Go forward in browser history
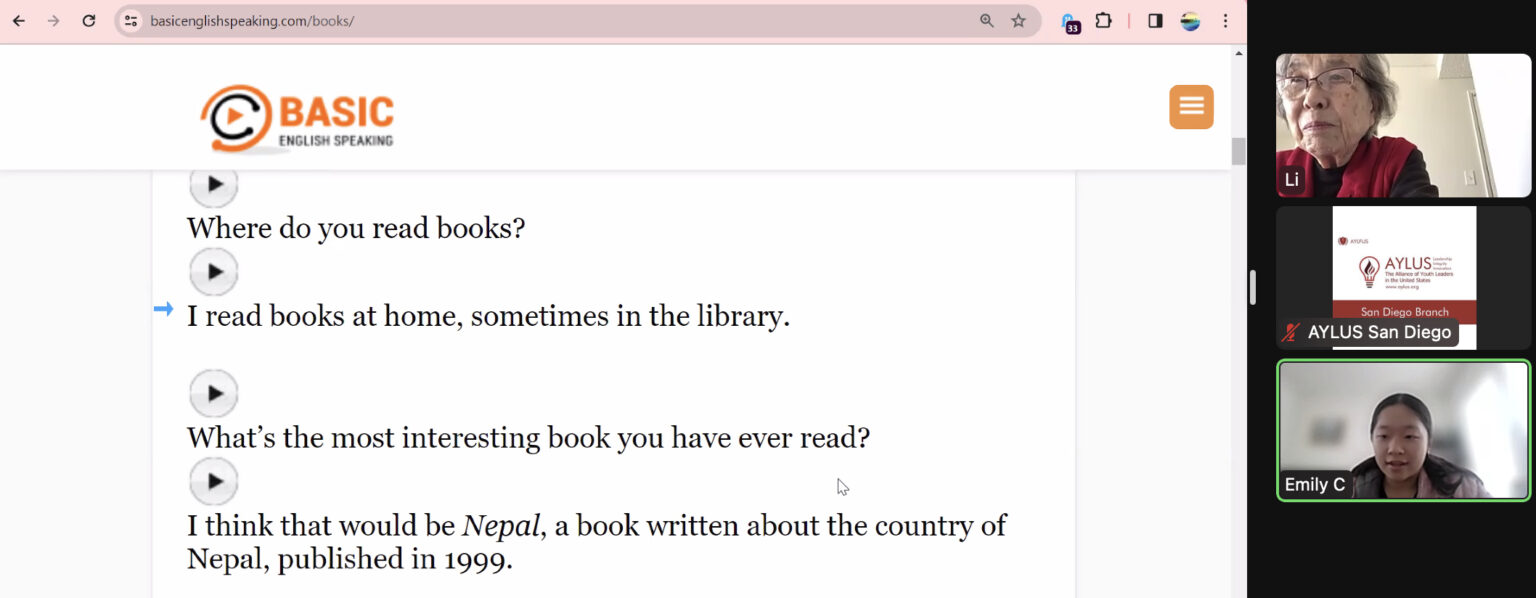This screenshot has width=1536, height=598. (54, 20)
